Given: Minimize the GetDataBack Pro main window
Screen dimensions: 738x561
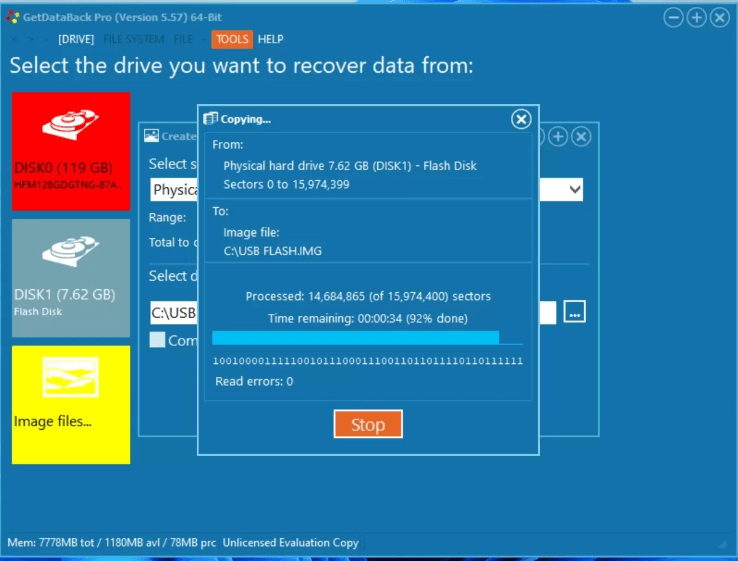Looking at the screenshot, I should pyautogui.click(x=674, y=18).
